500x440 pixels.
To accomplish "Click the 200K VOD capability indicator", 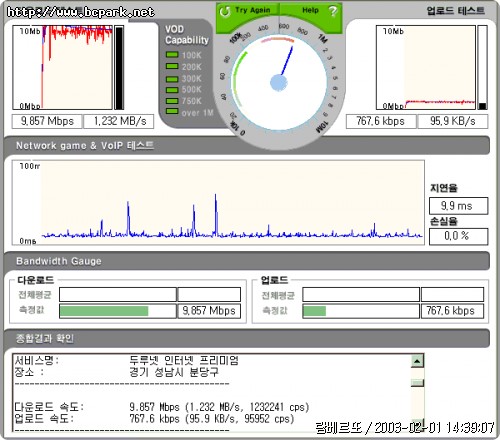I will (172, 66).
